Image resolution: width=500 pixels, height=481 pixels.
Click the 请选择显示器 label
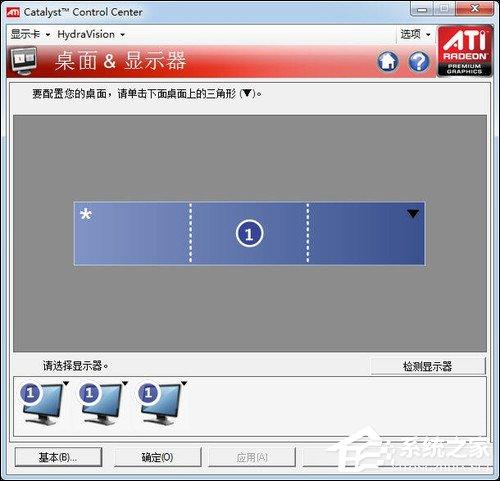pyautogui.click(x=75, y=366)
